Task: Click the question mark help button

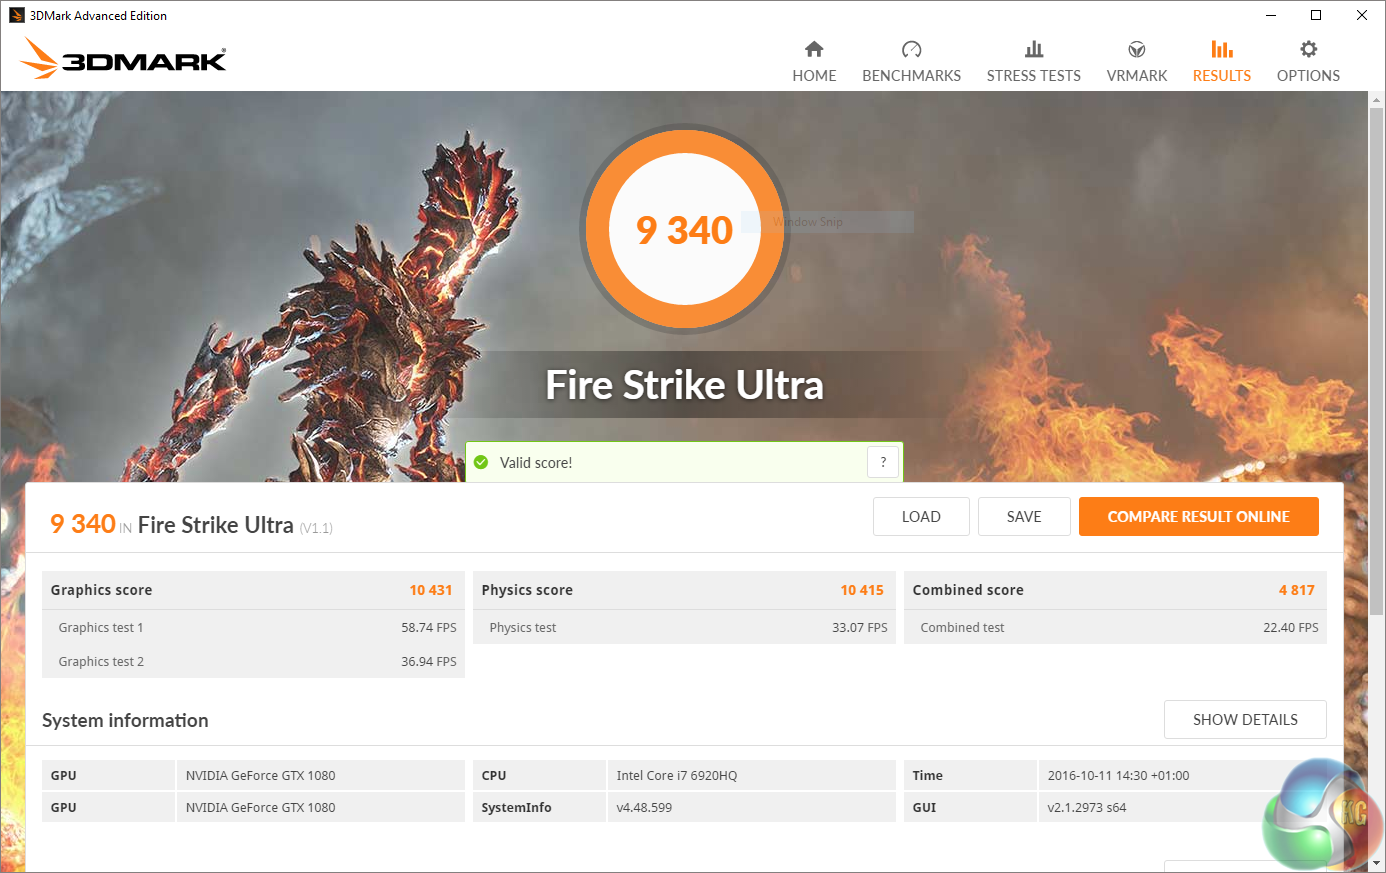Action: click(x=883, y=462)
